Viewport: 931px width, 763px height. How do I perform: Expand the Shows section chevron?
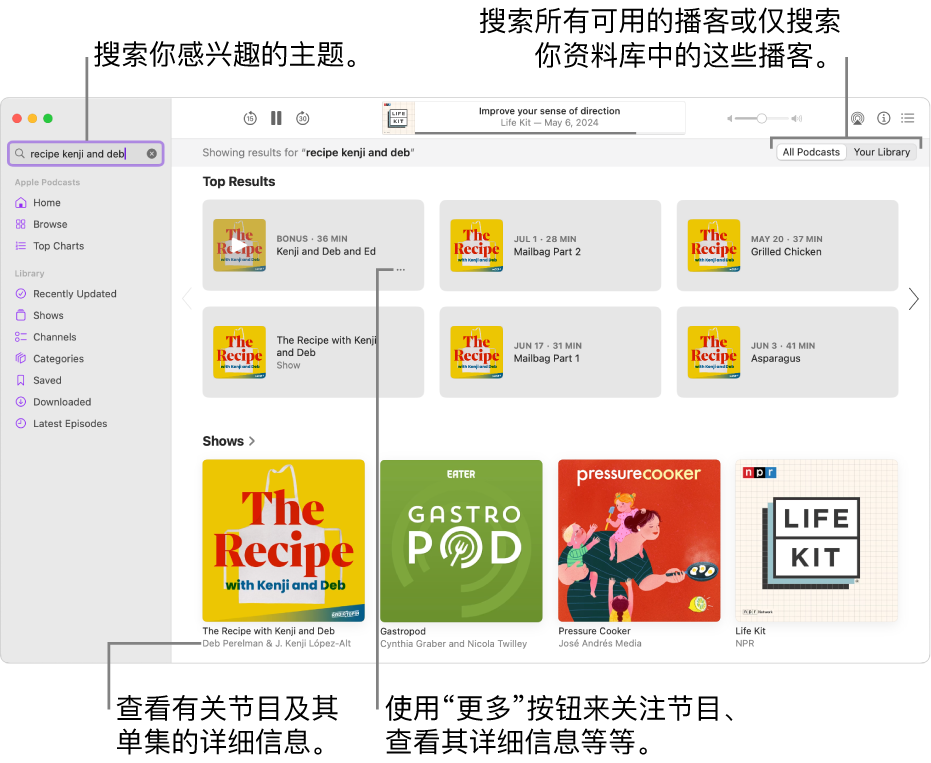(x=252, y=441)
